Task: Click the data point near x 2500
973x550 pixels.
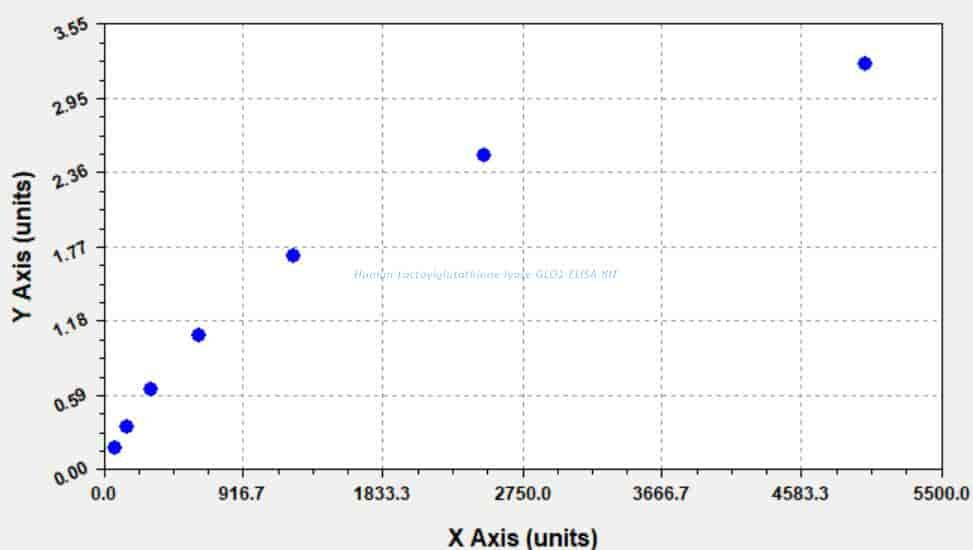Action: click(483, 155)
